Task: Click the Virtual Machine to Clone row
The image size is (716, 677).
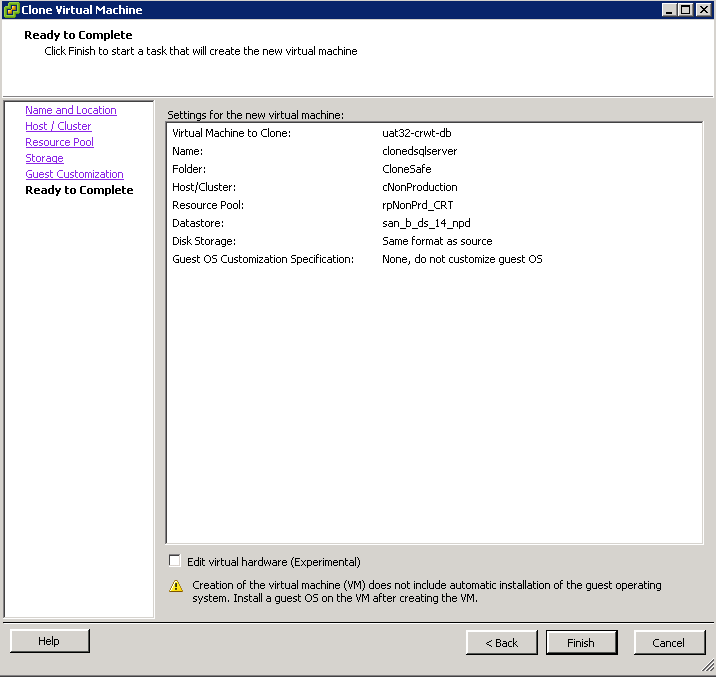Action: pos(434,133)
